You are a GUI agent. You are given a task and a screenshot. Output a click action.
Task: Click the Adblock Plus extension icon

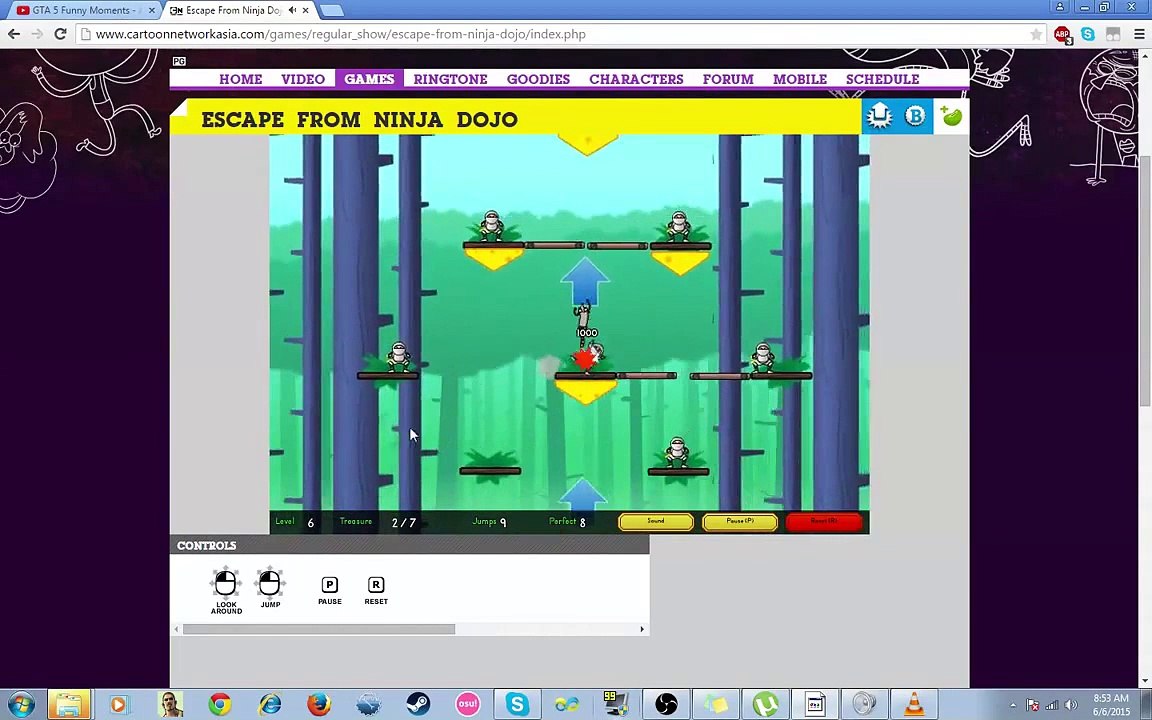coord(1062,34)
